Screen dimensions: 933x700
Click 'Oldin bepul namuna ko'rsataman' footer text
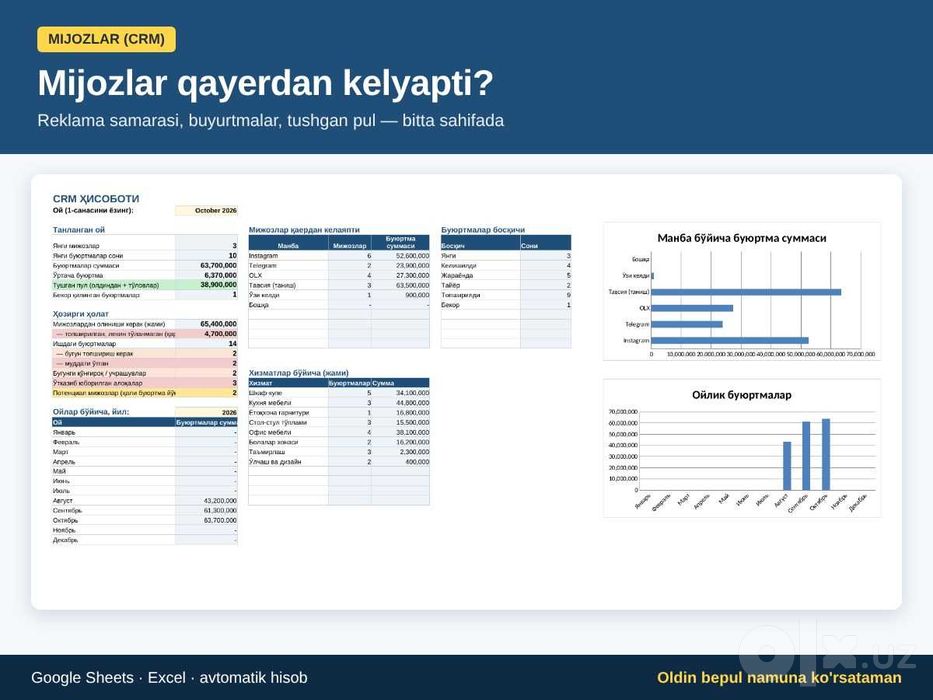[x=779, y=677]
